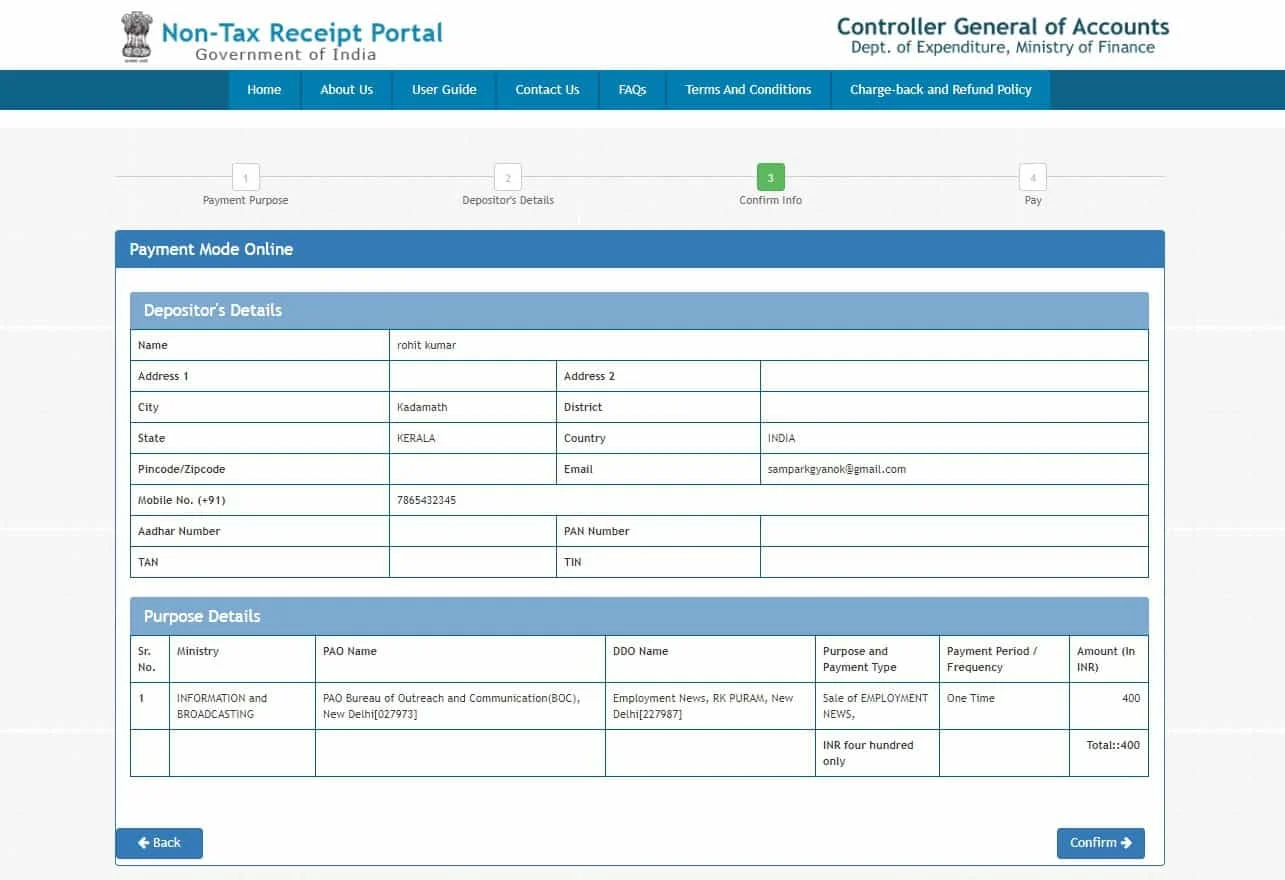Click the PAO Bureau of Outreach cell

coord(460,706)
